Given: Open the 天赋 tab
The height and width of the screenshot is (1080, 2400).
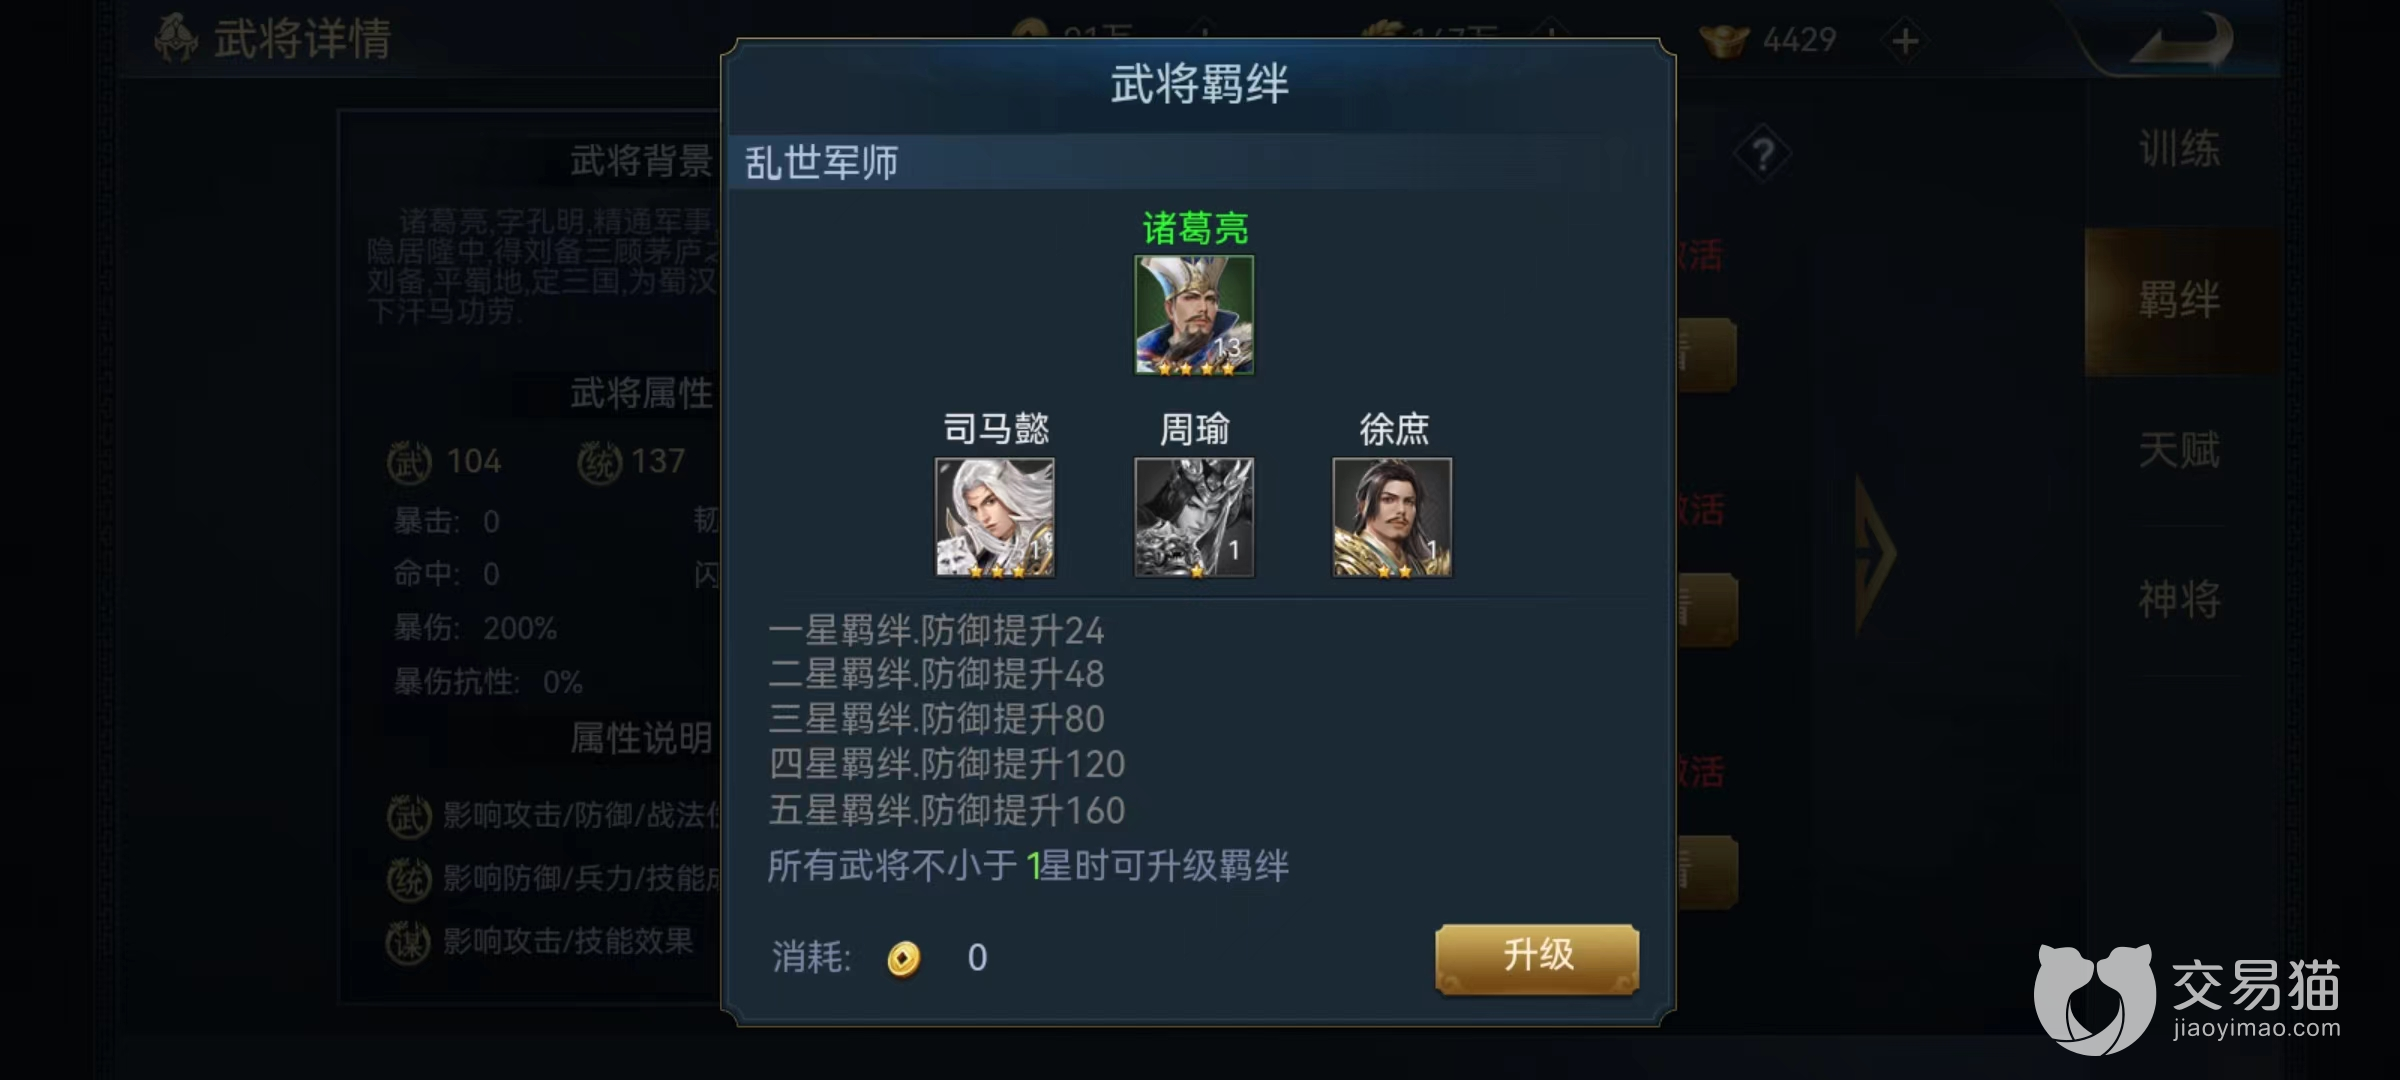Looking at the screenshot, I should point(2179,450).
